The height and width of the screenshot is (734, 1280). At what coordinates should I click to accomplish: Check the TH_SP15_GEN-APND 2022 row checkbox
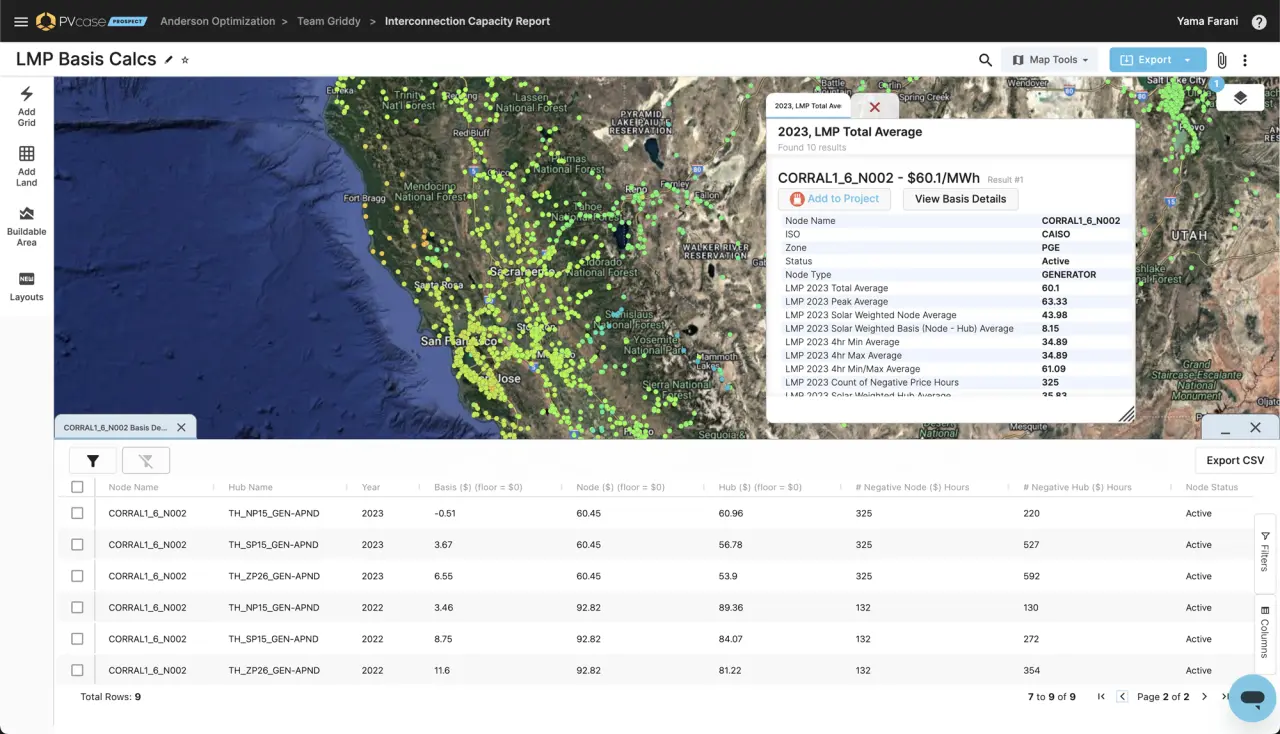click(x=77, y=639)
